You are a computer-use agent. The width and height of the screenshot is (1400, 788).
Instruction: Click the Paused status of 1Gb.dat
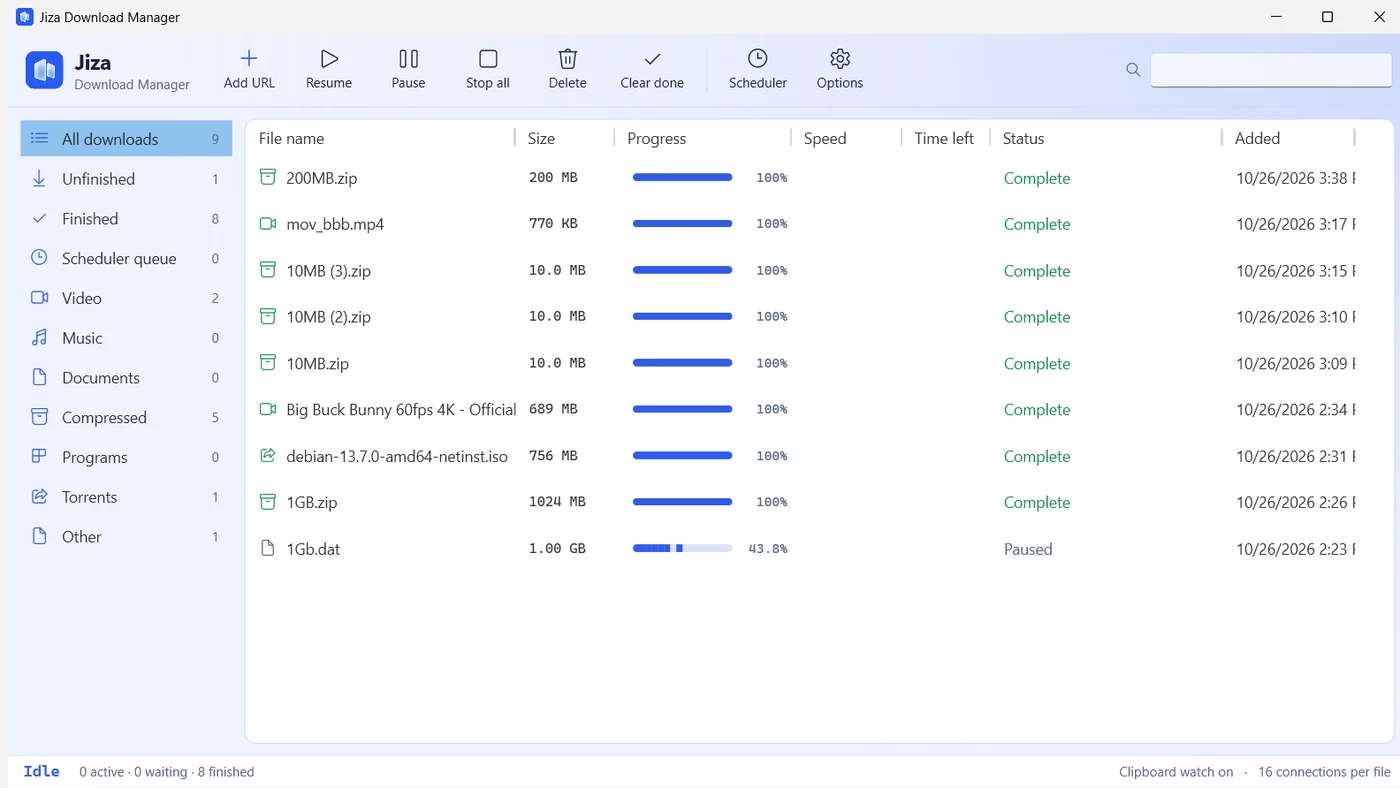(x=1028, y=549)
